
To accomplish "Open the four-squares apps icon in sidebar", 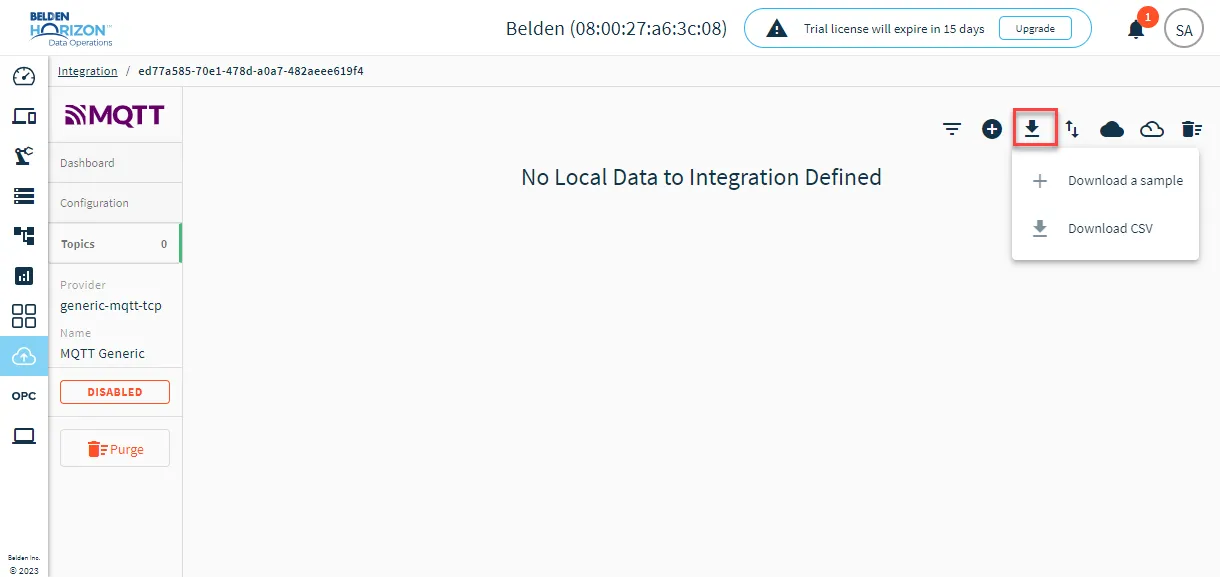I will [24, 316].
